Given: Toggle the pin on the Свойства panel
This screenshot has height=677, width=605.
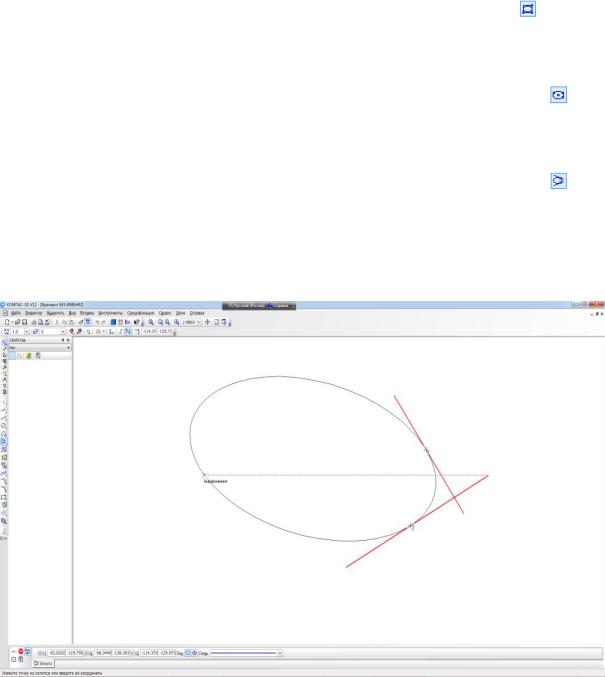Looking at the screenshot, I should (63, 341).
